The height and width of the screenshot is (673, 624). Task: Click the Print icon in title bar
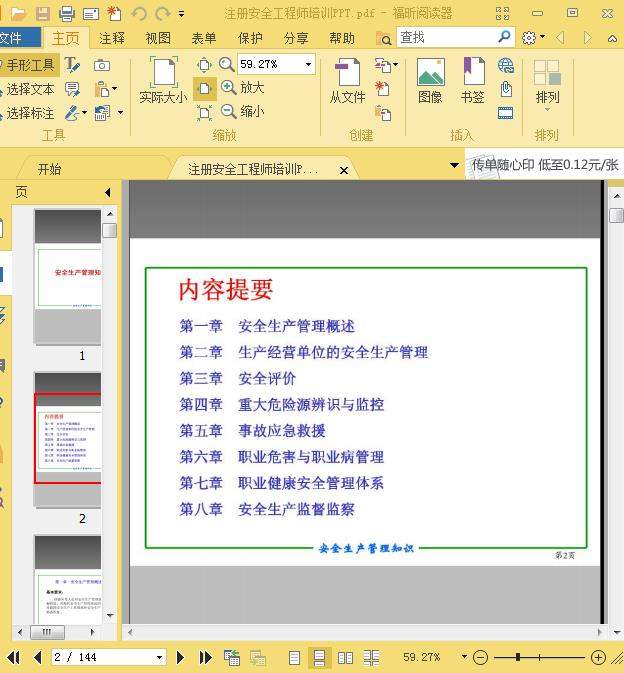(67, 14)
